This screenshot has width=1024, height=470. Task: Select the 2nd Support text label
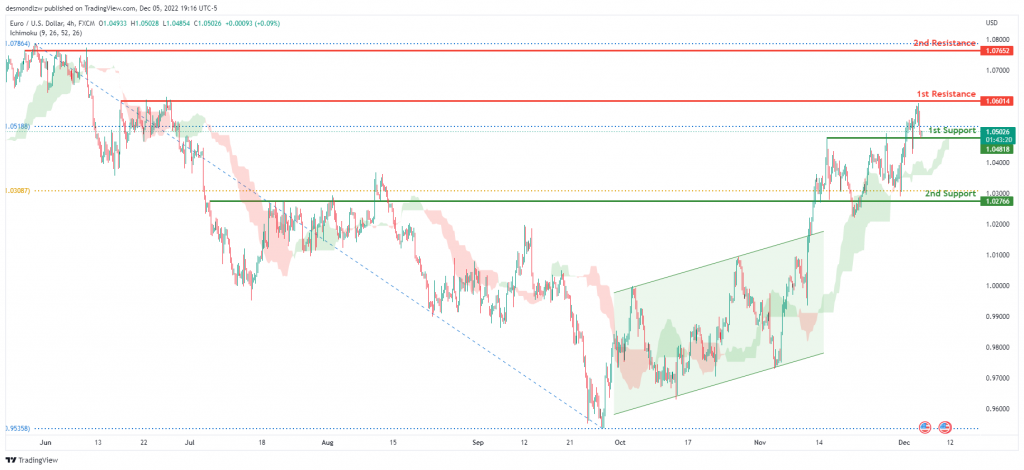tap(950, 194)
